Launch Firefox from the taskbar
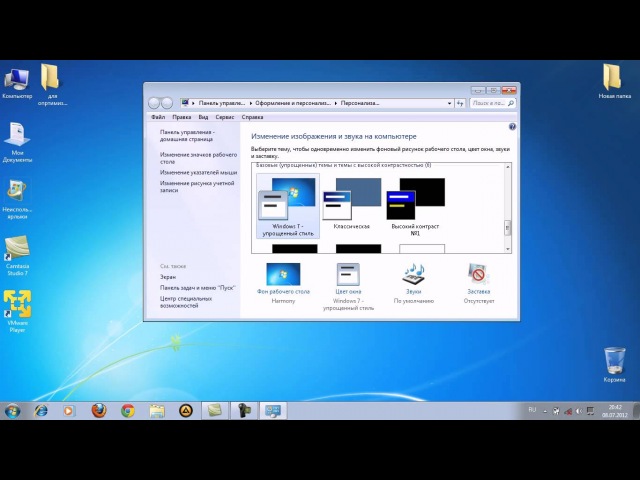Image resolution: width=640 pixels, height=480 pixels. point(98,410)
